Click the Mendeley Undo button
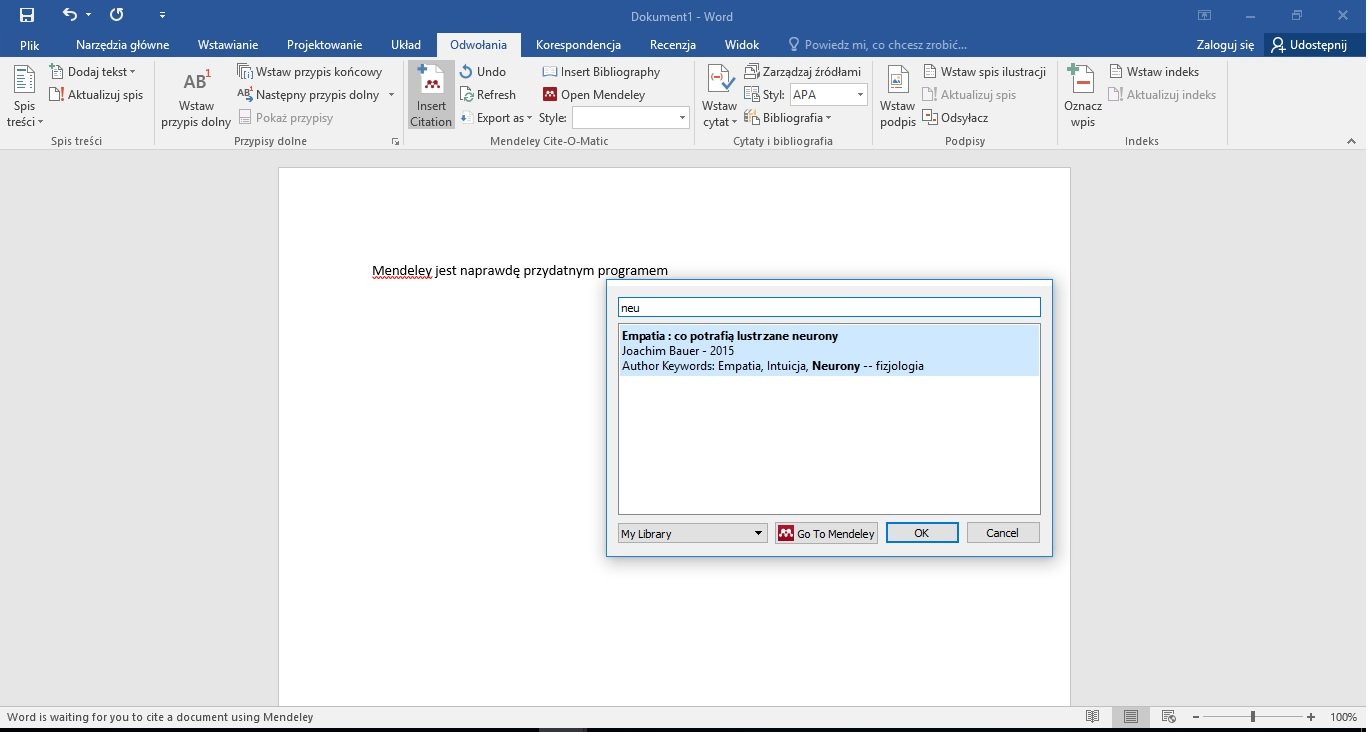The width and height of the screenshot is (1368, 732). pyautogui.click(x=483, y=72)
